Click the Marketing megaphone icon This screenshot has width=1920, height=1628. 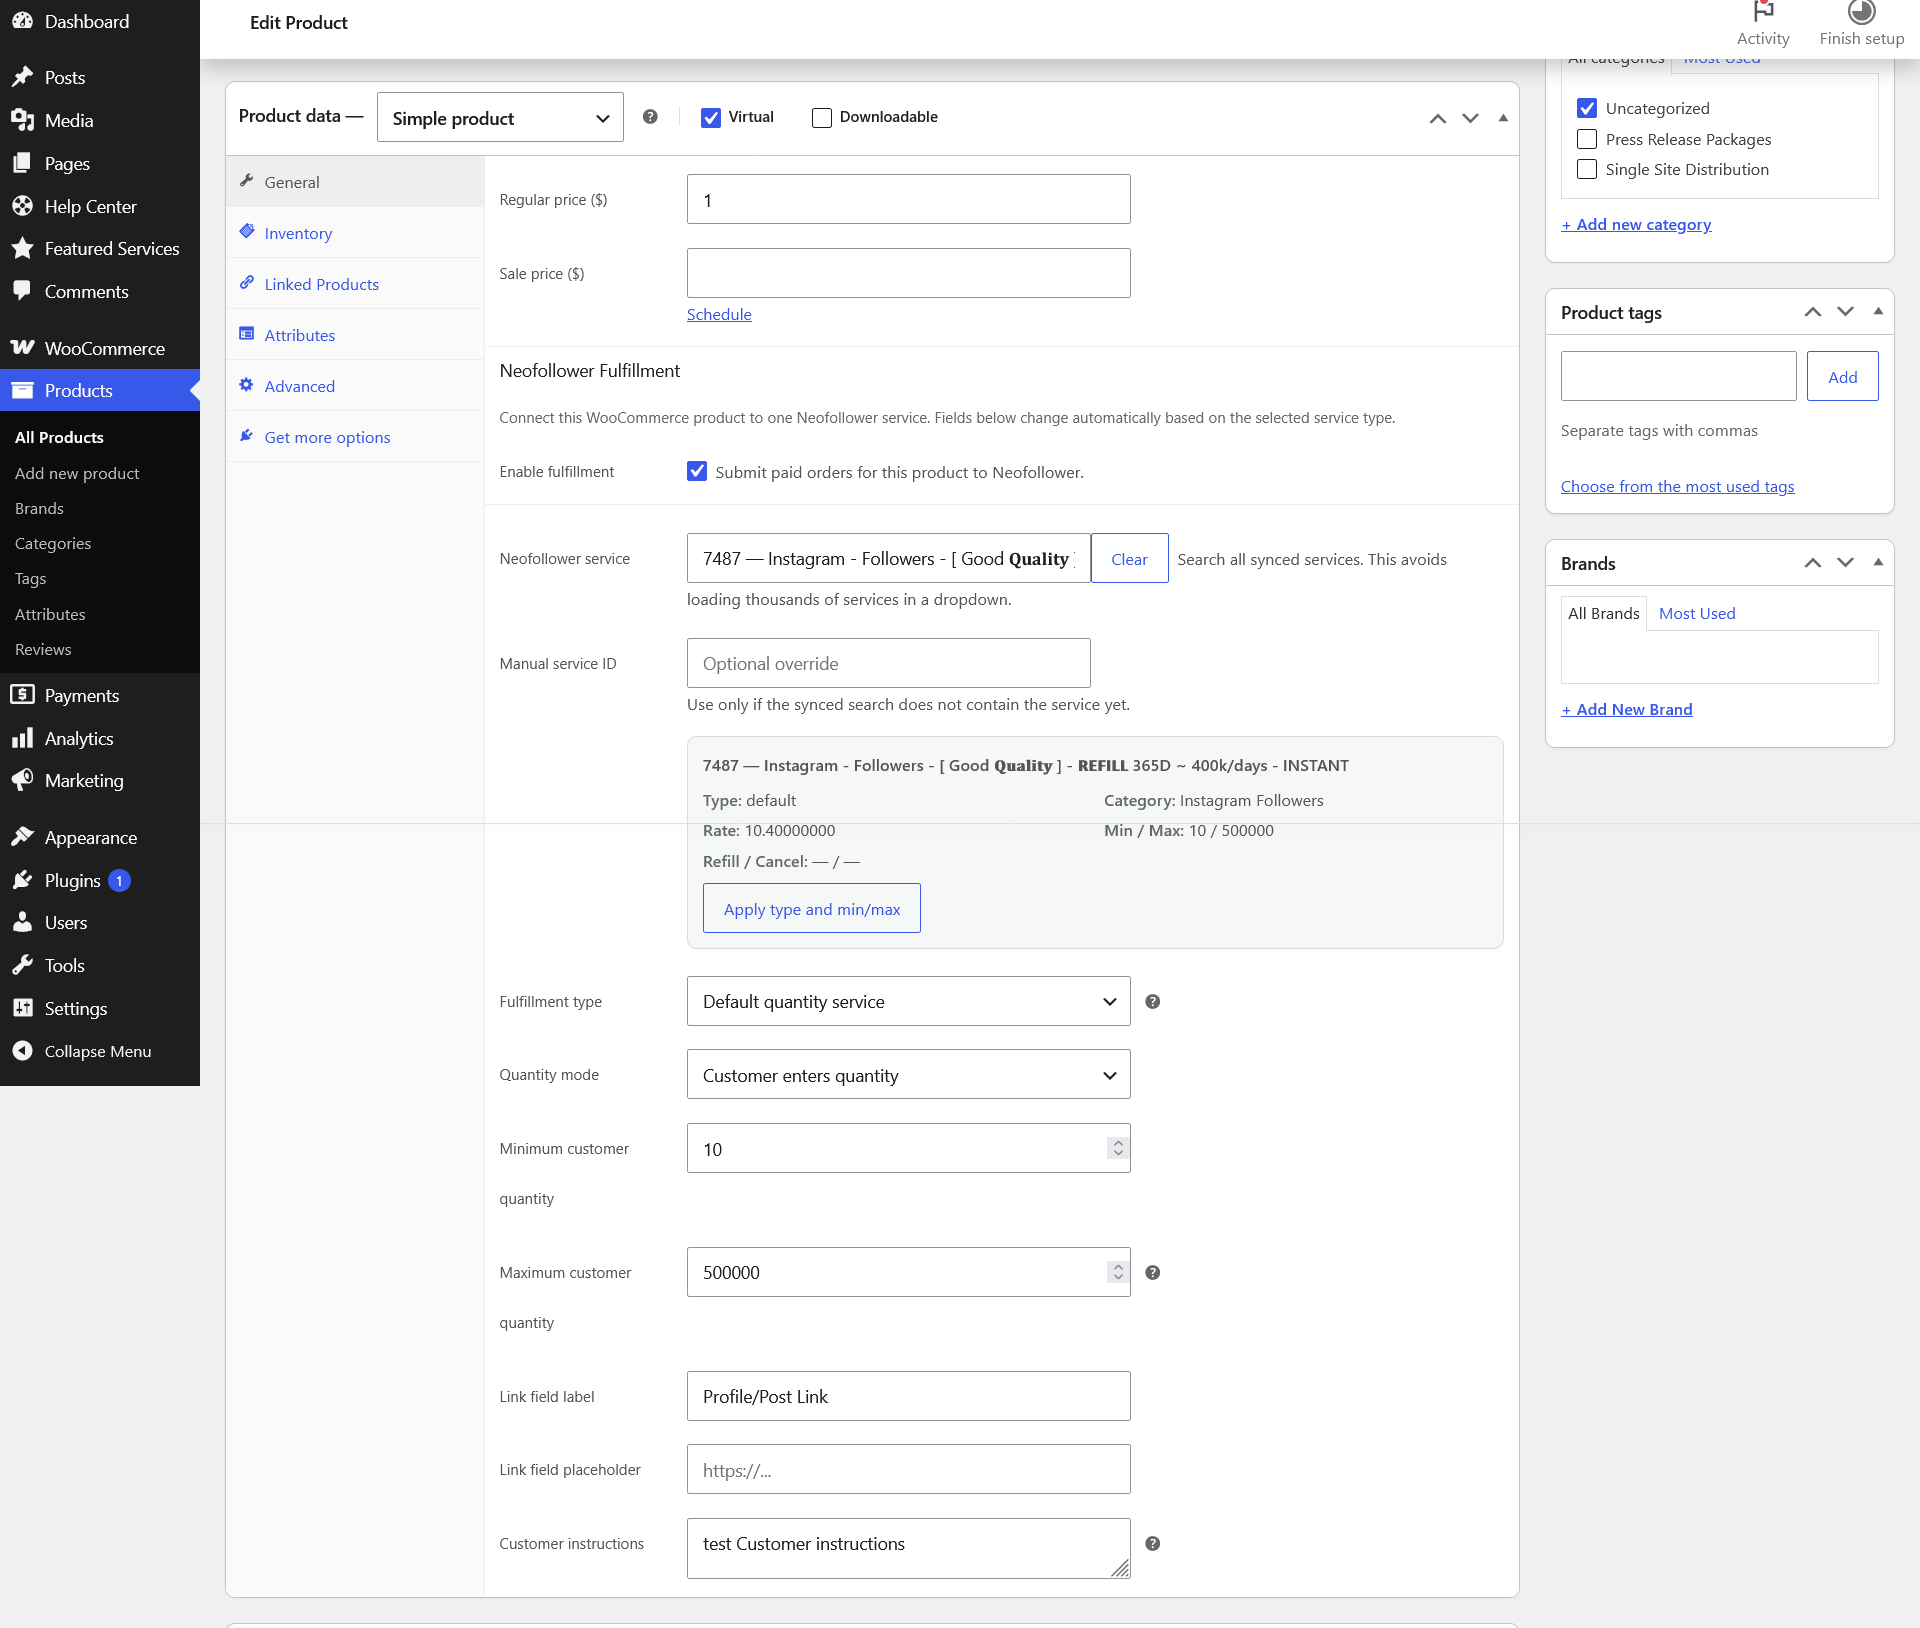22,780
